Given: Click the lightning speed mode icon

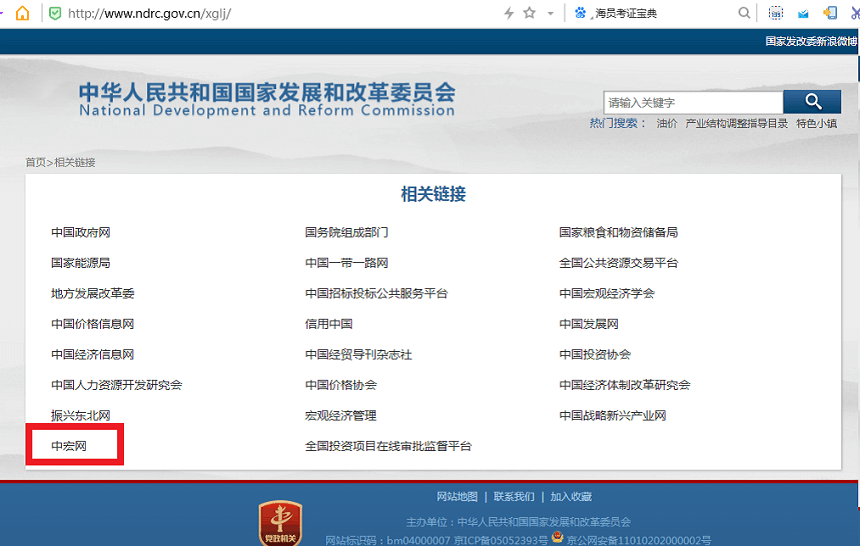Looking at the screenshot, I should pos(509,13).
